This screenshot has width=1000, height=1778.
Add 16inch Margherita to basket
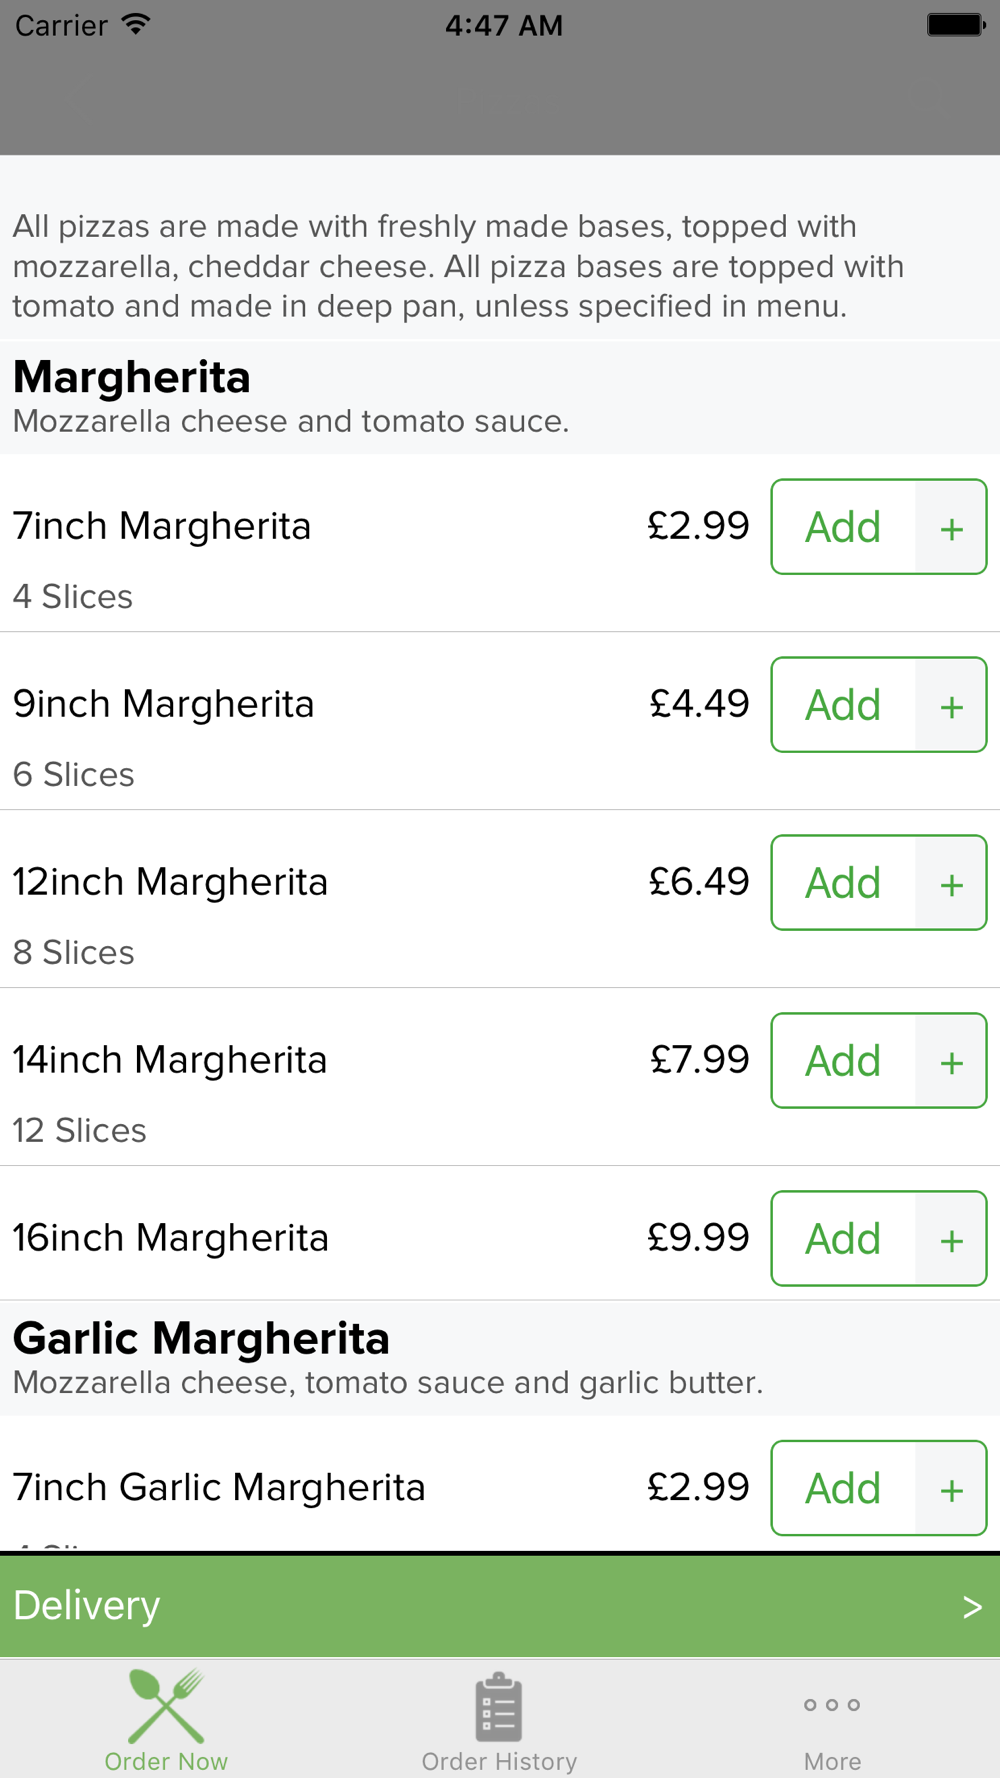[x=843, y=1239]
